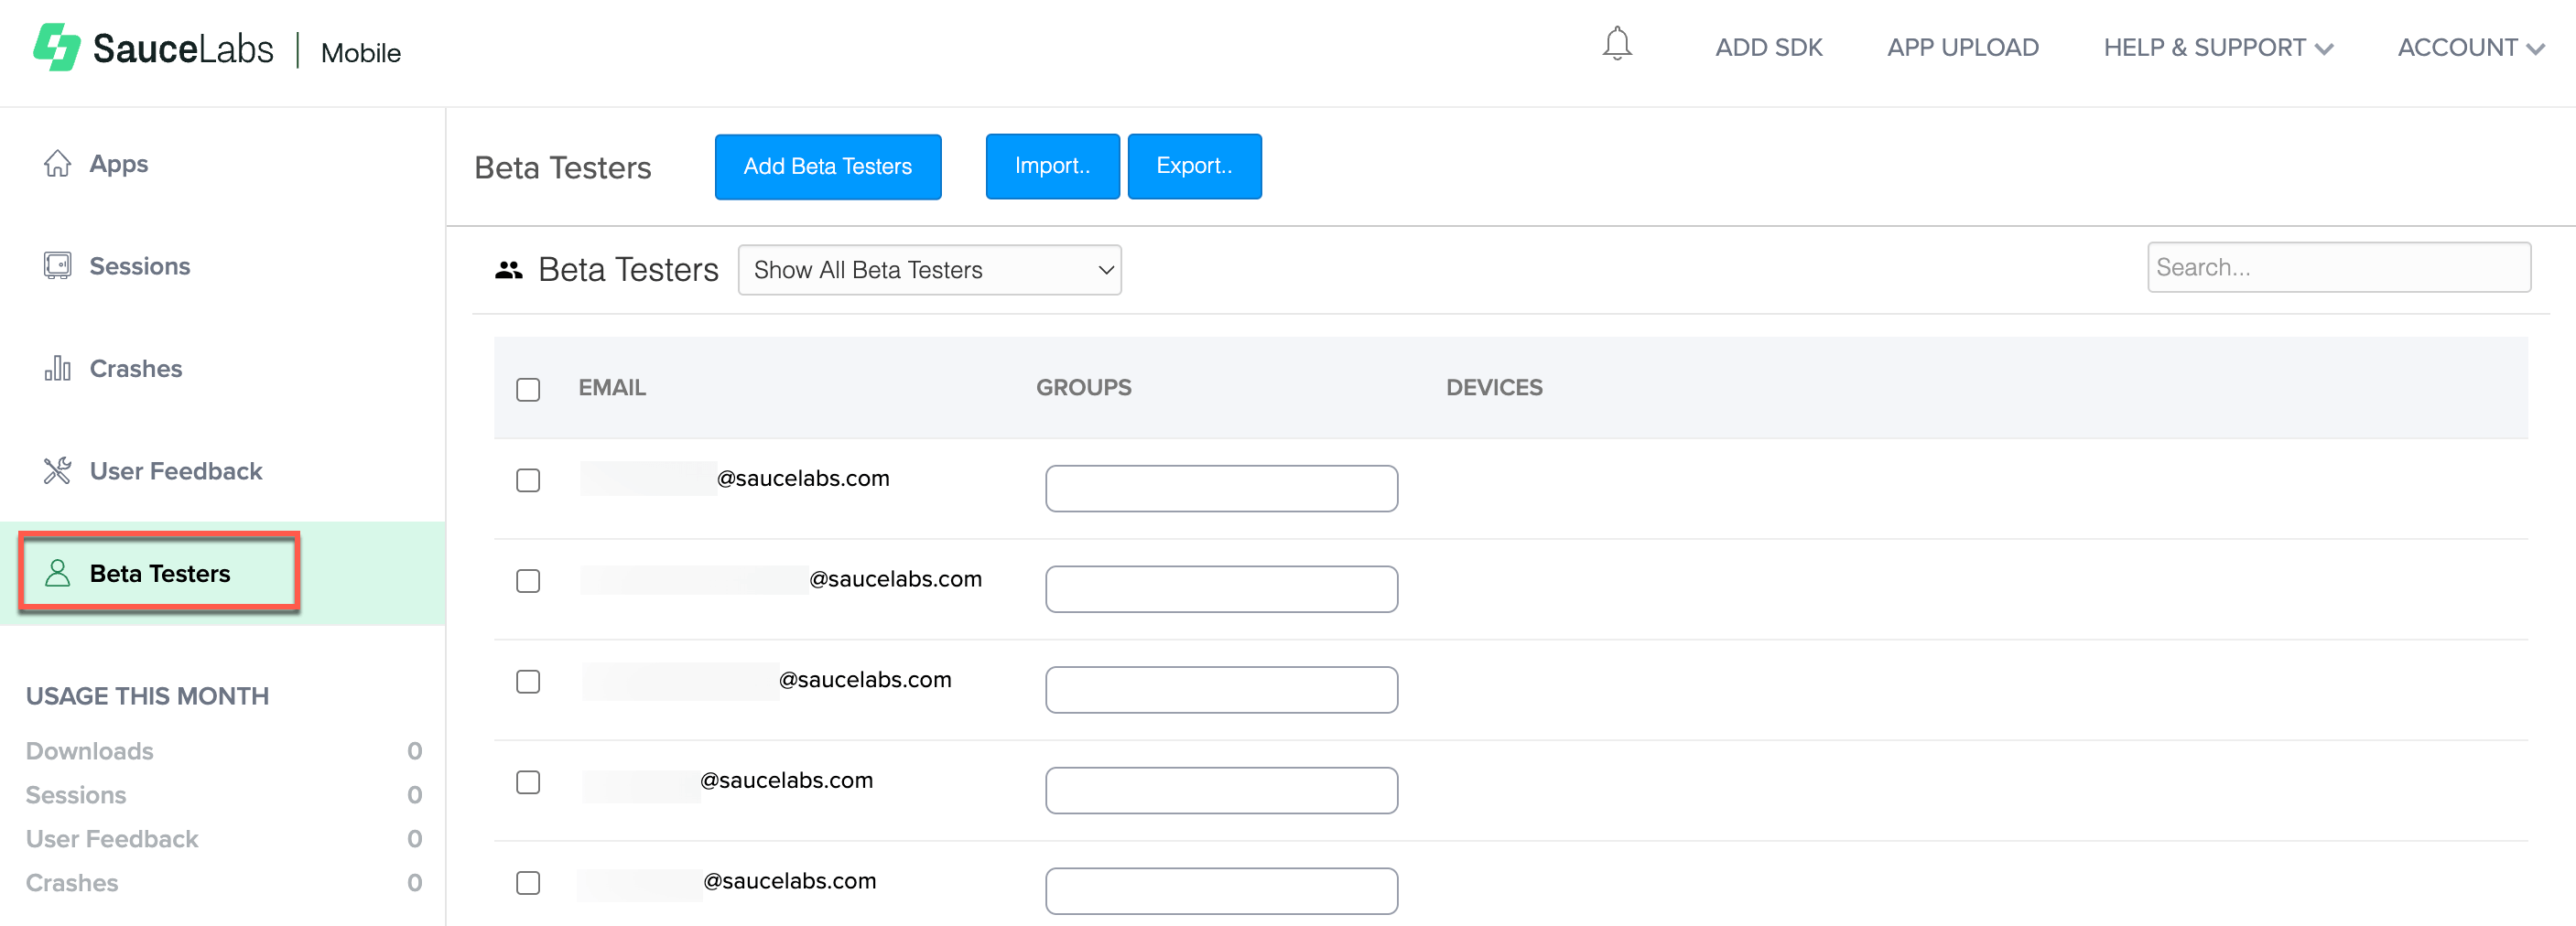Expand the Help & Support menu
The width and height of the screenshot is (2576, 926).
(x=2217, y=47)
